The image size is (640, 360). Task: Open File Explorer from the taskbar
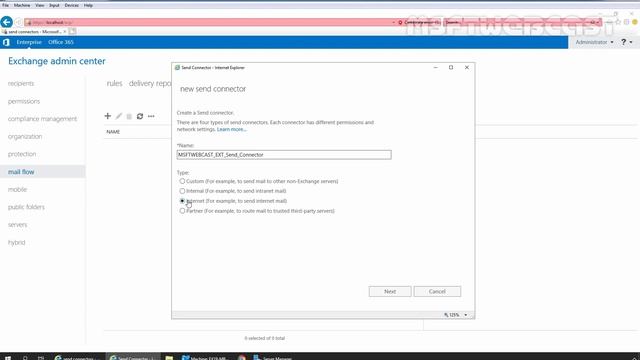[169, 357]
